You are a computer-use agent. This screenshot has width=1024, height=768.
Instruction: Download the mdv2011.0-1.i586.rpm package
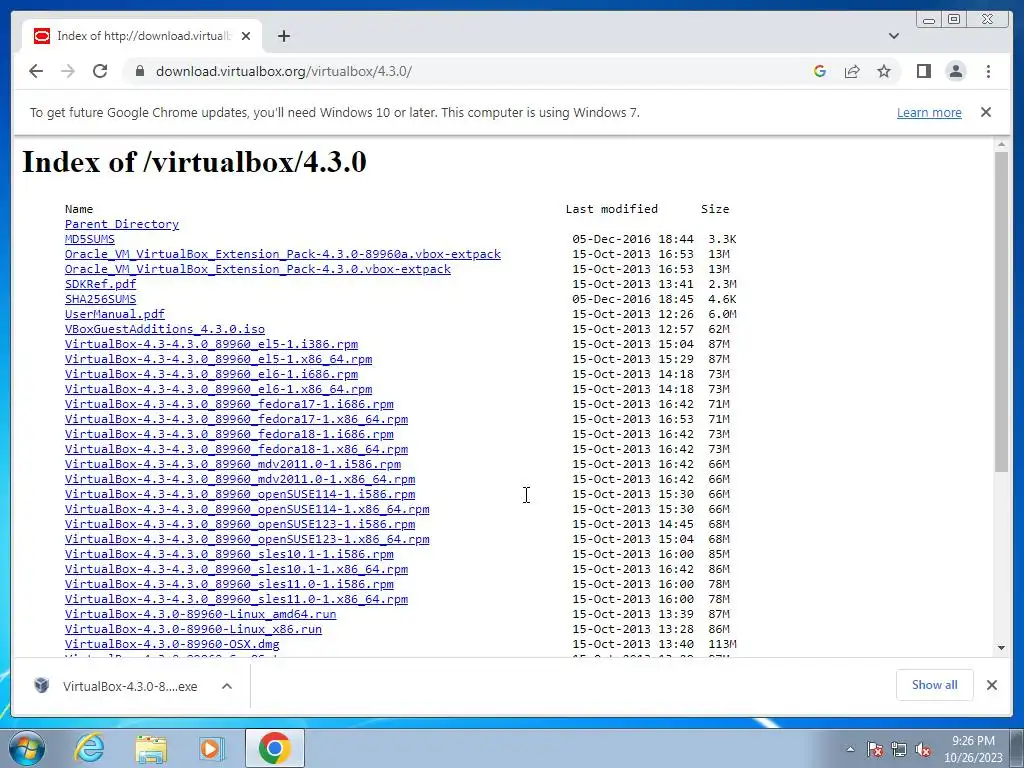point(232,464)
